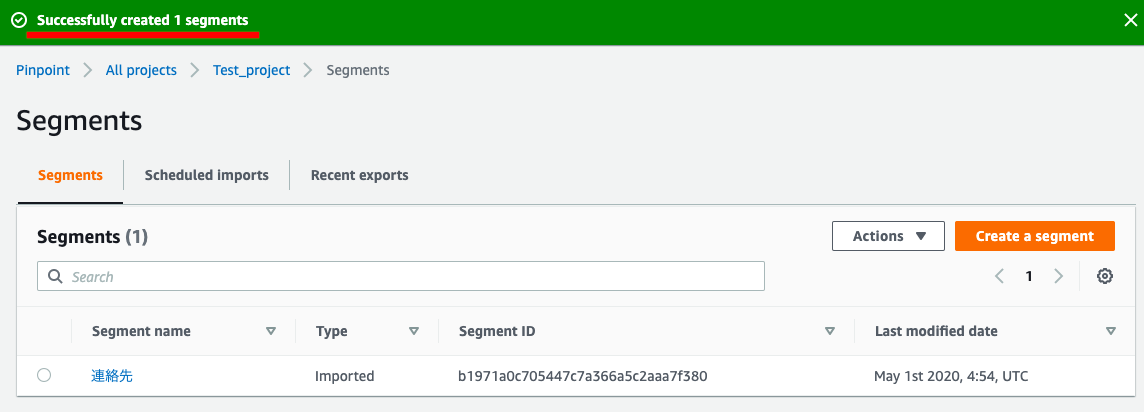1144x412 pixels.
Task: Click the green success checkmark icon
Action: (x=19, y=20)
